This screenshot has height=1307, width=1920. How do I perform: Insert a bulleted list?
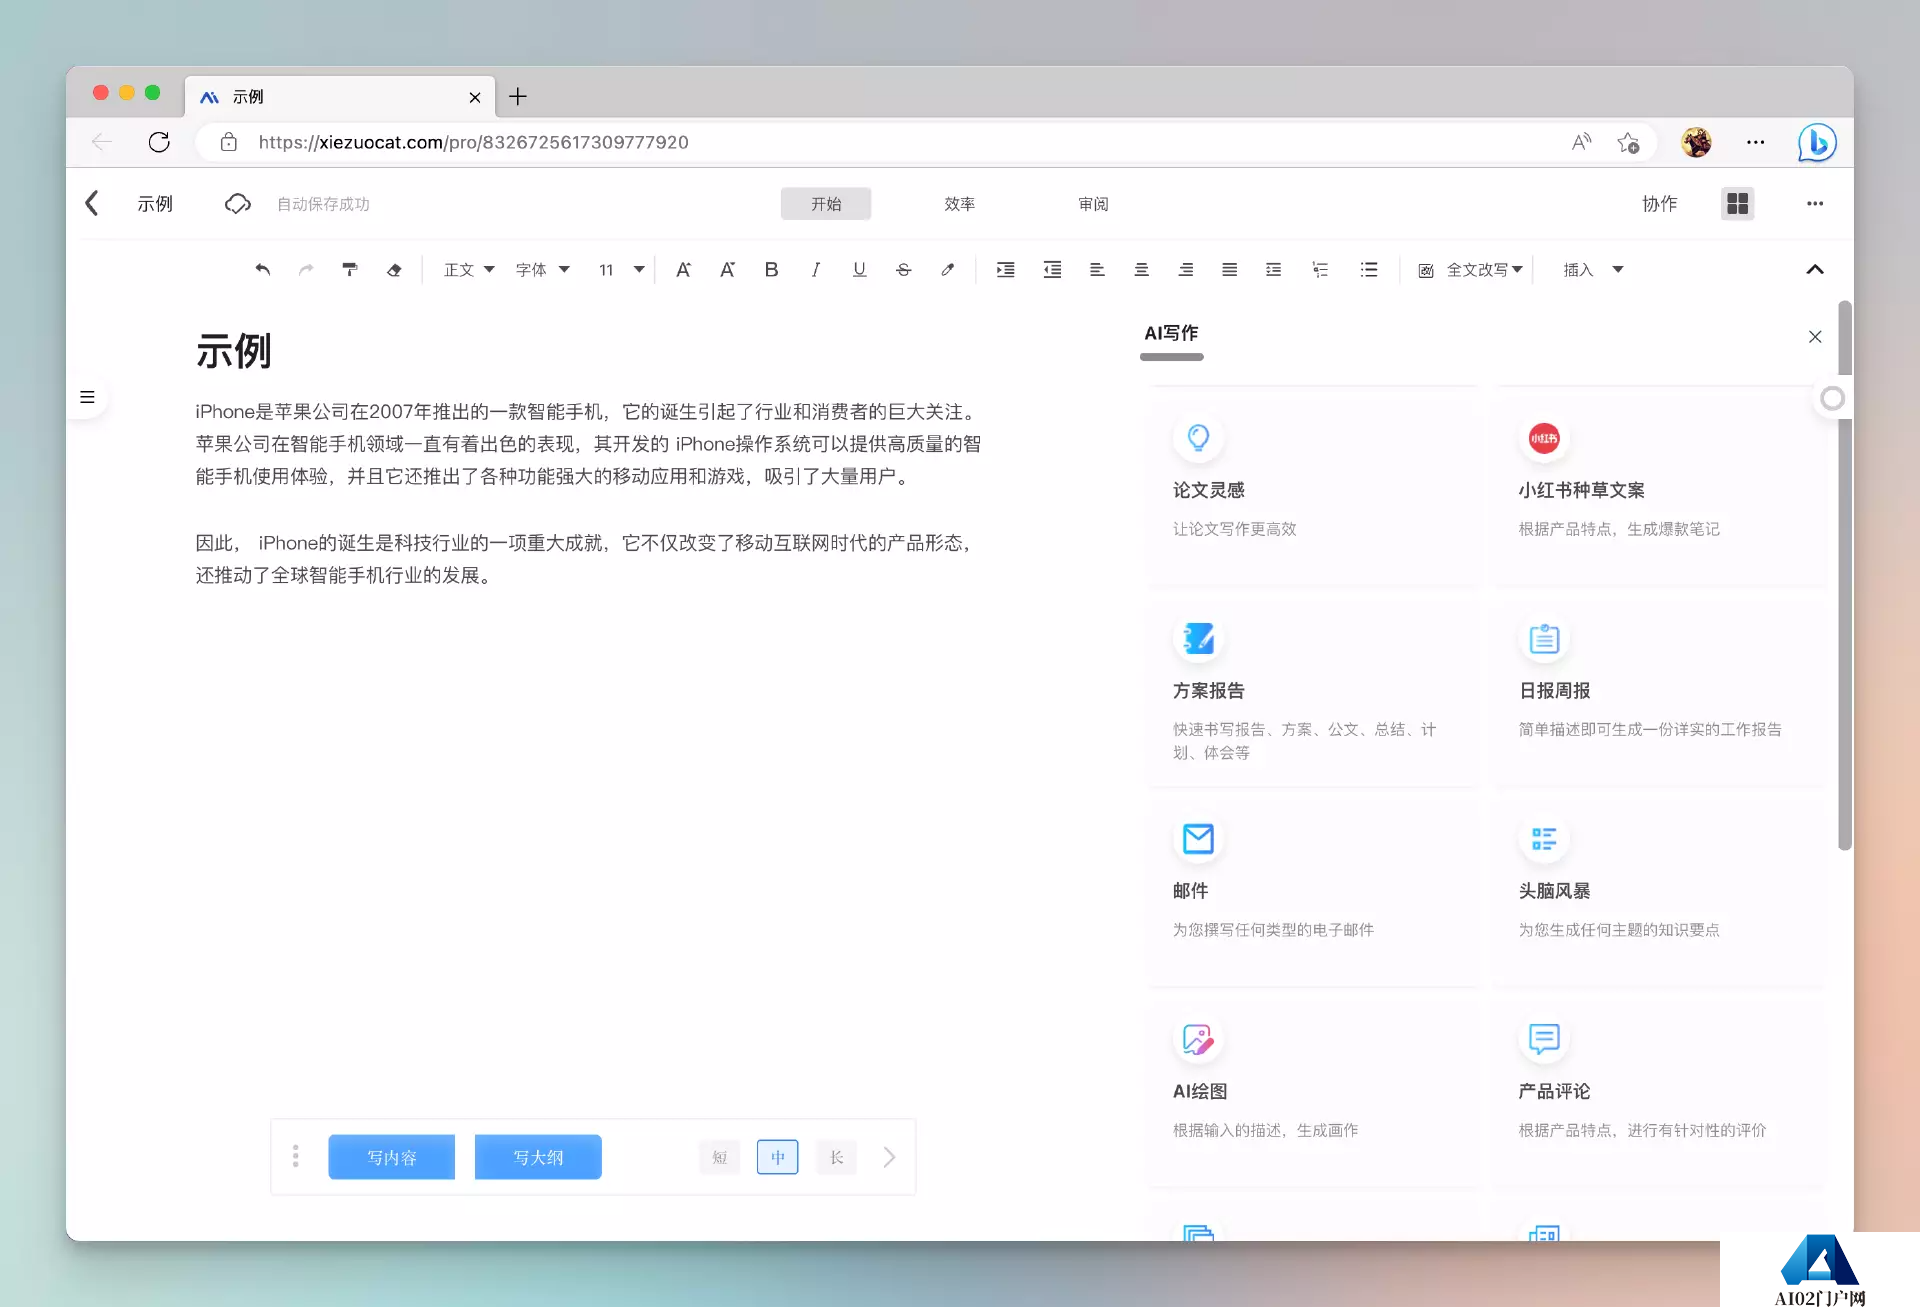click(x=1369, y=269)
